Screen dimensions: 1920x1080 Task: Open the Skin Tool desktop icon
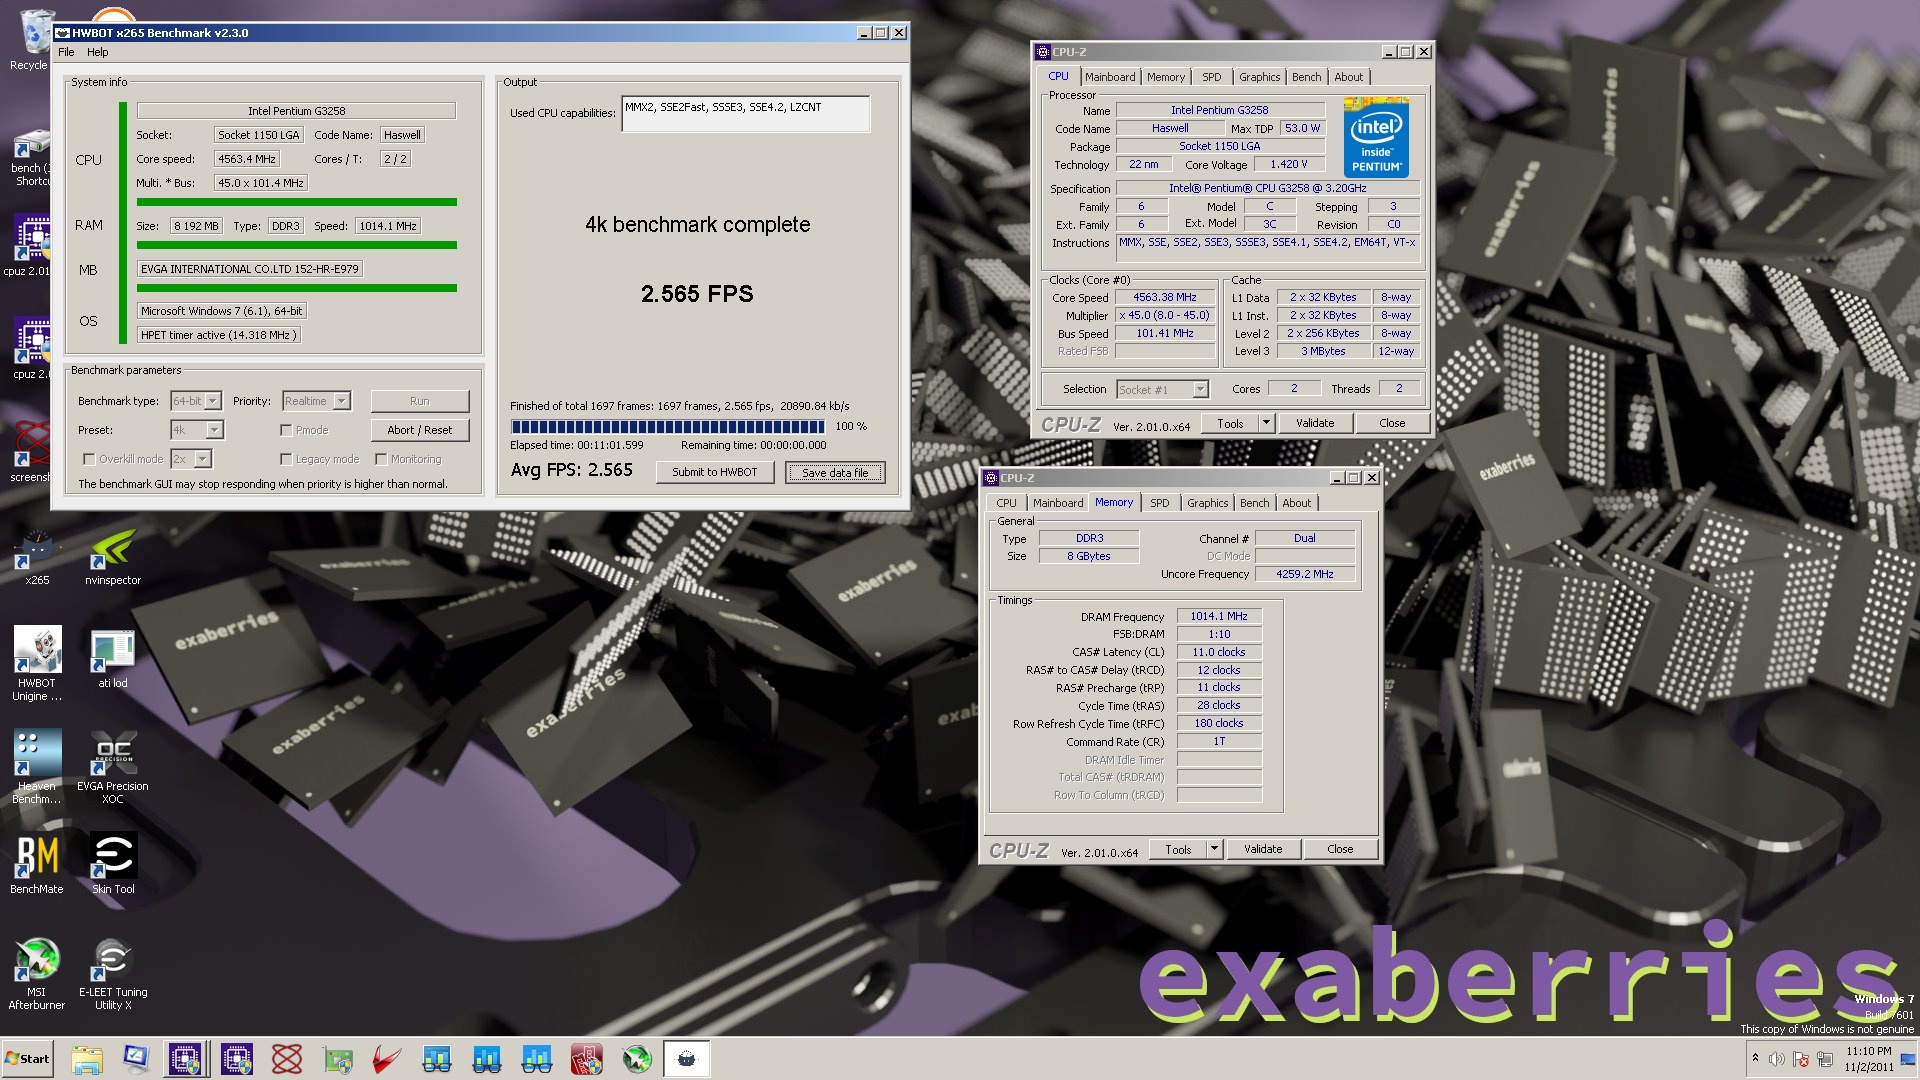coord(113,863)
